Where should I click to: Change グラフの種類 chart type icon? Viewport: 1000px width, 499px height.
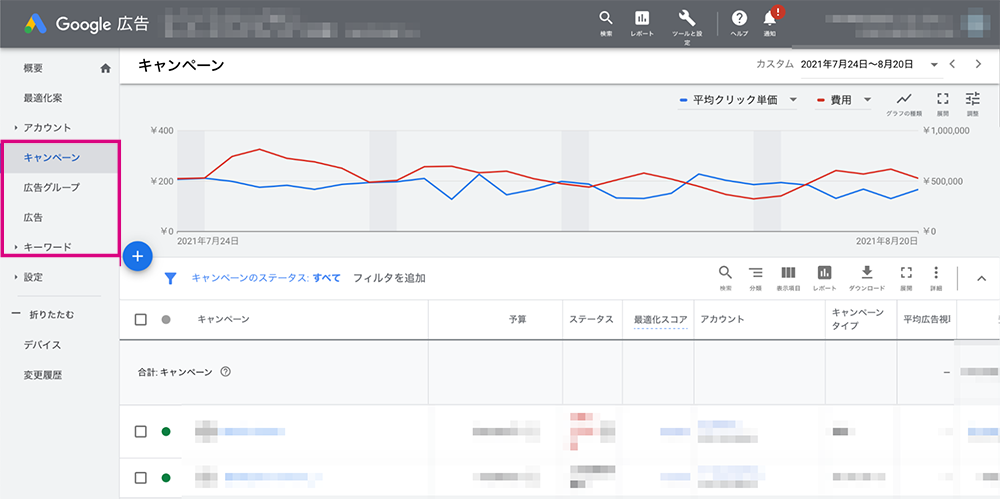coord(904,99)
